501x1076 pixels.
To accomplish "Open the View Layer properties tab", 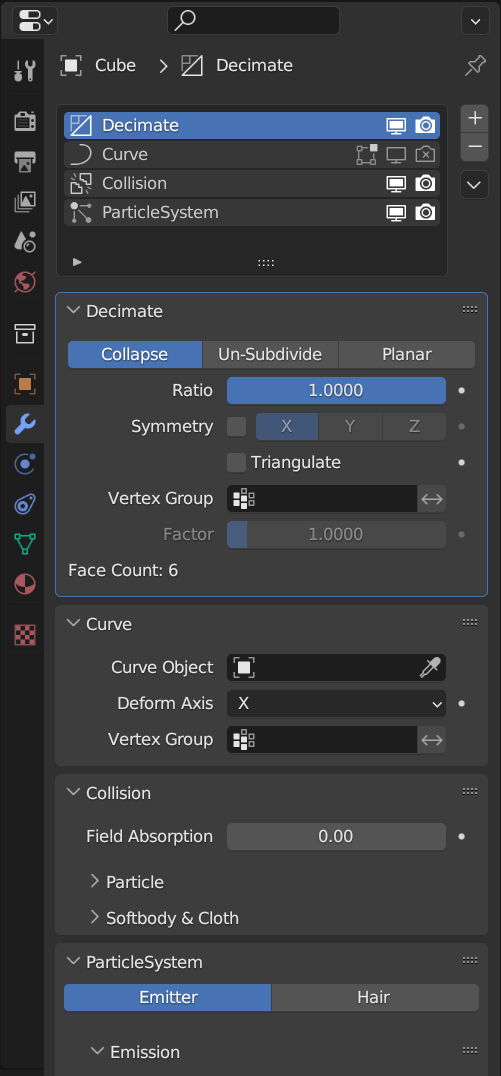I will coord(25,202).
